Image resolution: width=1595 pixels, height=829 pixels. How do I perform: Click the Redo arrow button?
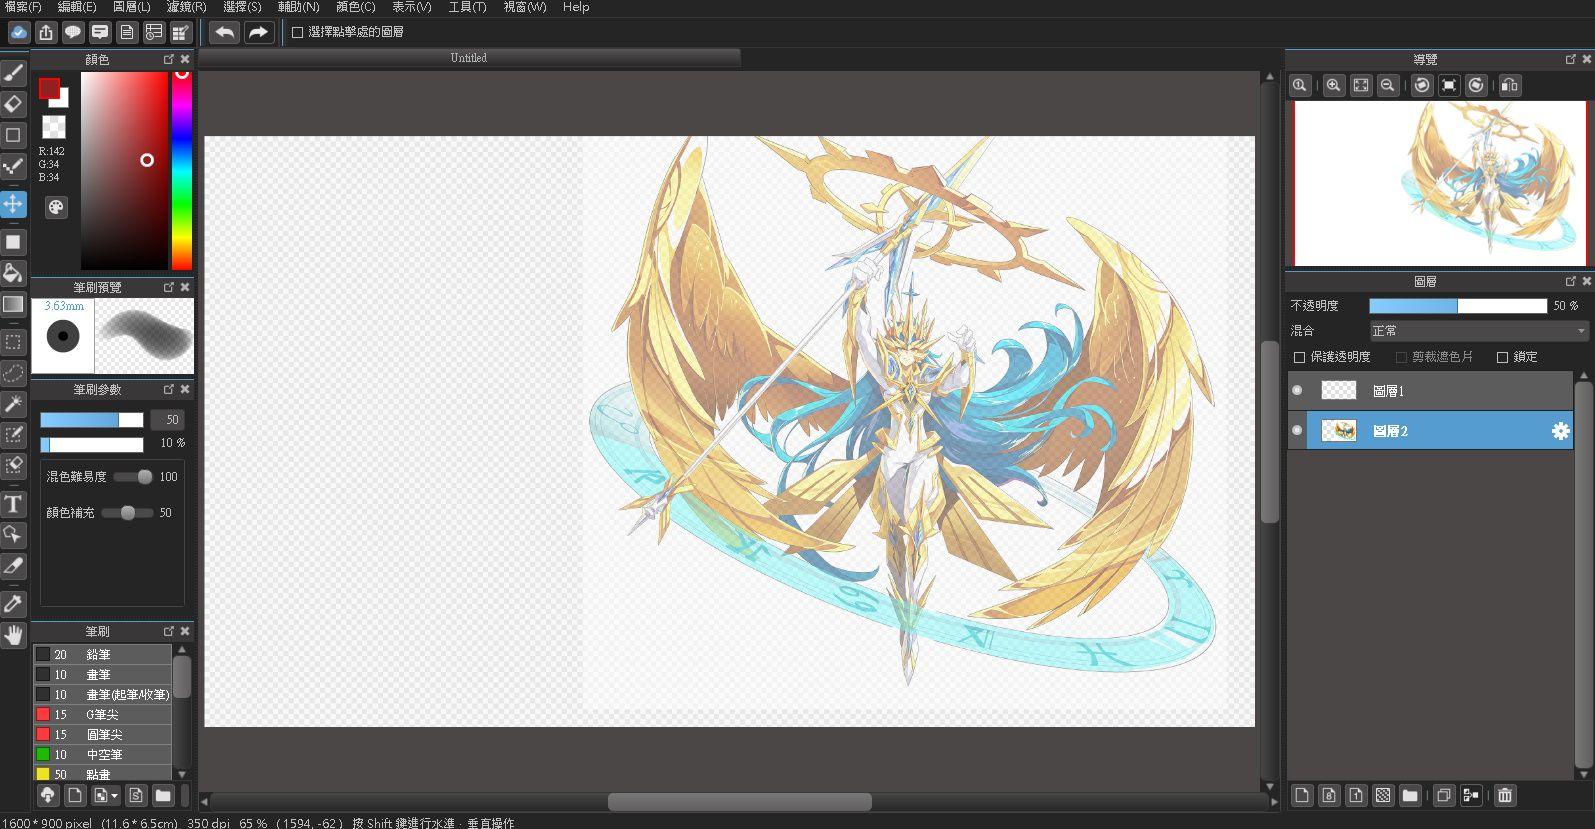(x=258, y=32)
